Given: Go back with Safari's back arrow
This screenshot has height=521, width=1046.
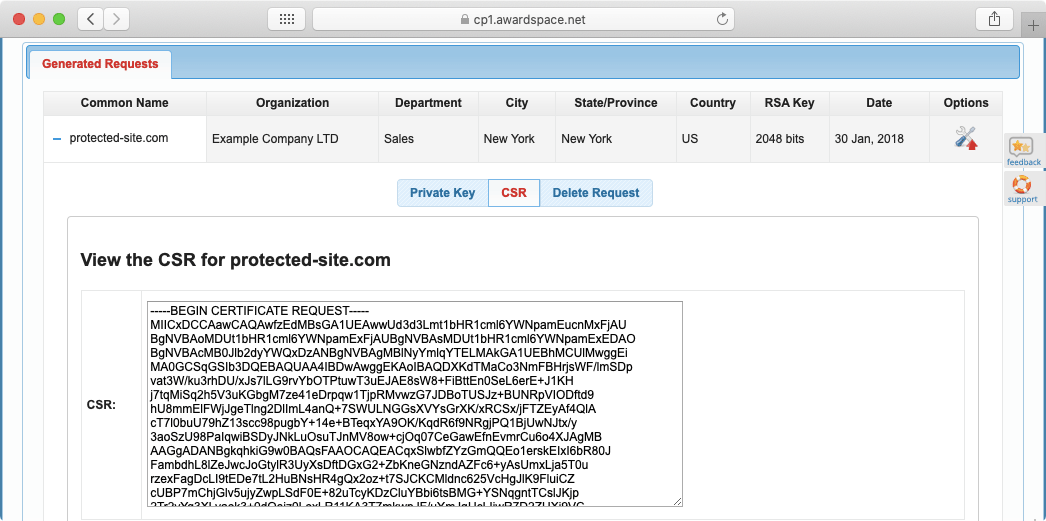Looking at the screenshot, I should coord(90,19).
